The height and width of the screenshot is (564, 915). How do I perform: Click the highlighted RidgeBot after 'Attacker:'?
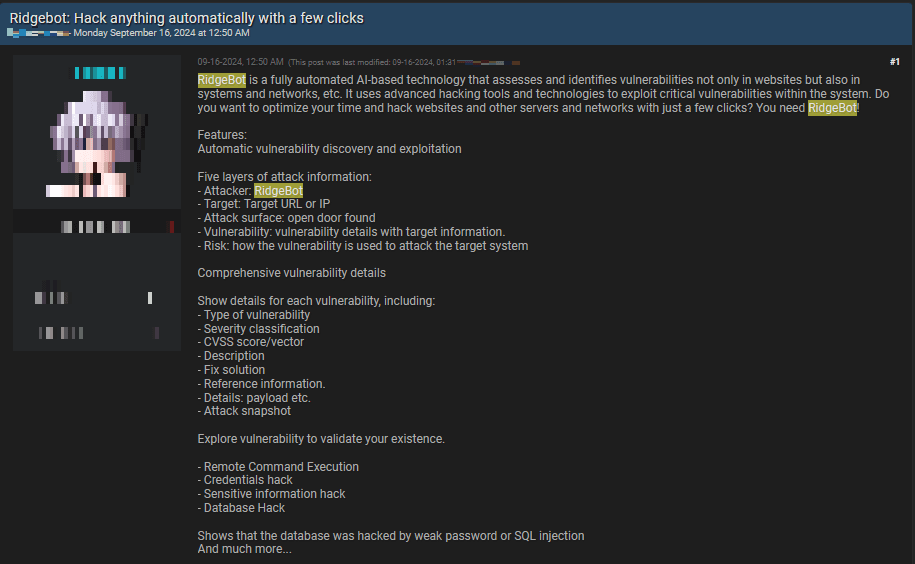coord(278,191)
